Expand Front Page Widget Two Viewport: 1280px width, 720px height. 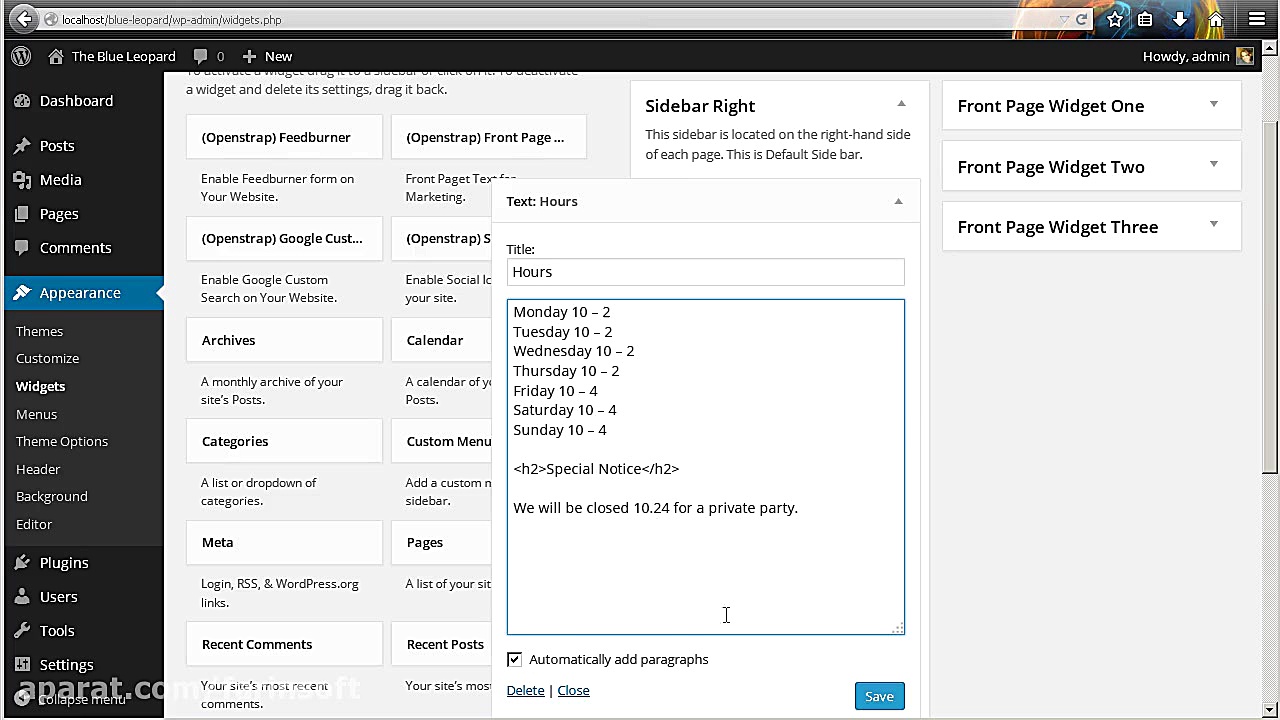1213,165
